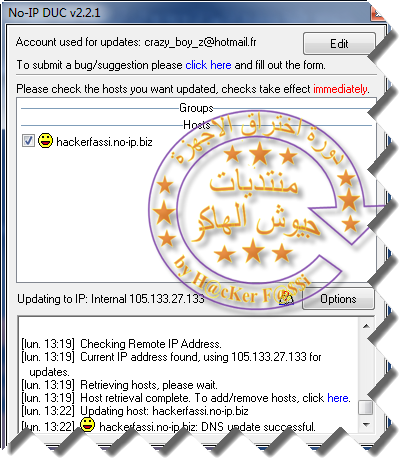Click the small icon left of the Options button

[286, 297]
